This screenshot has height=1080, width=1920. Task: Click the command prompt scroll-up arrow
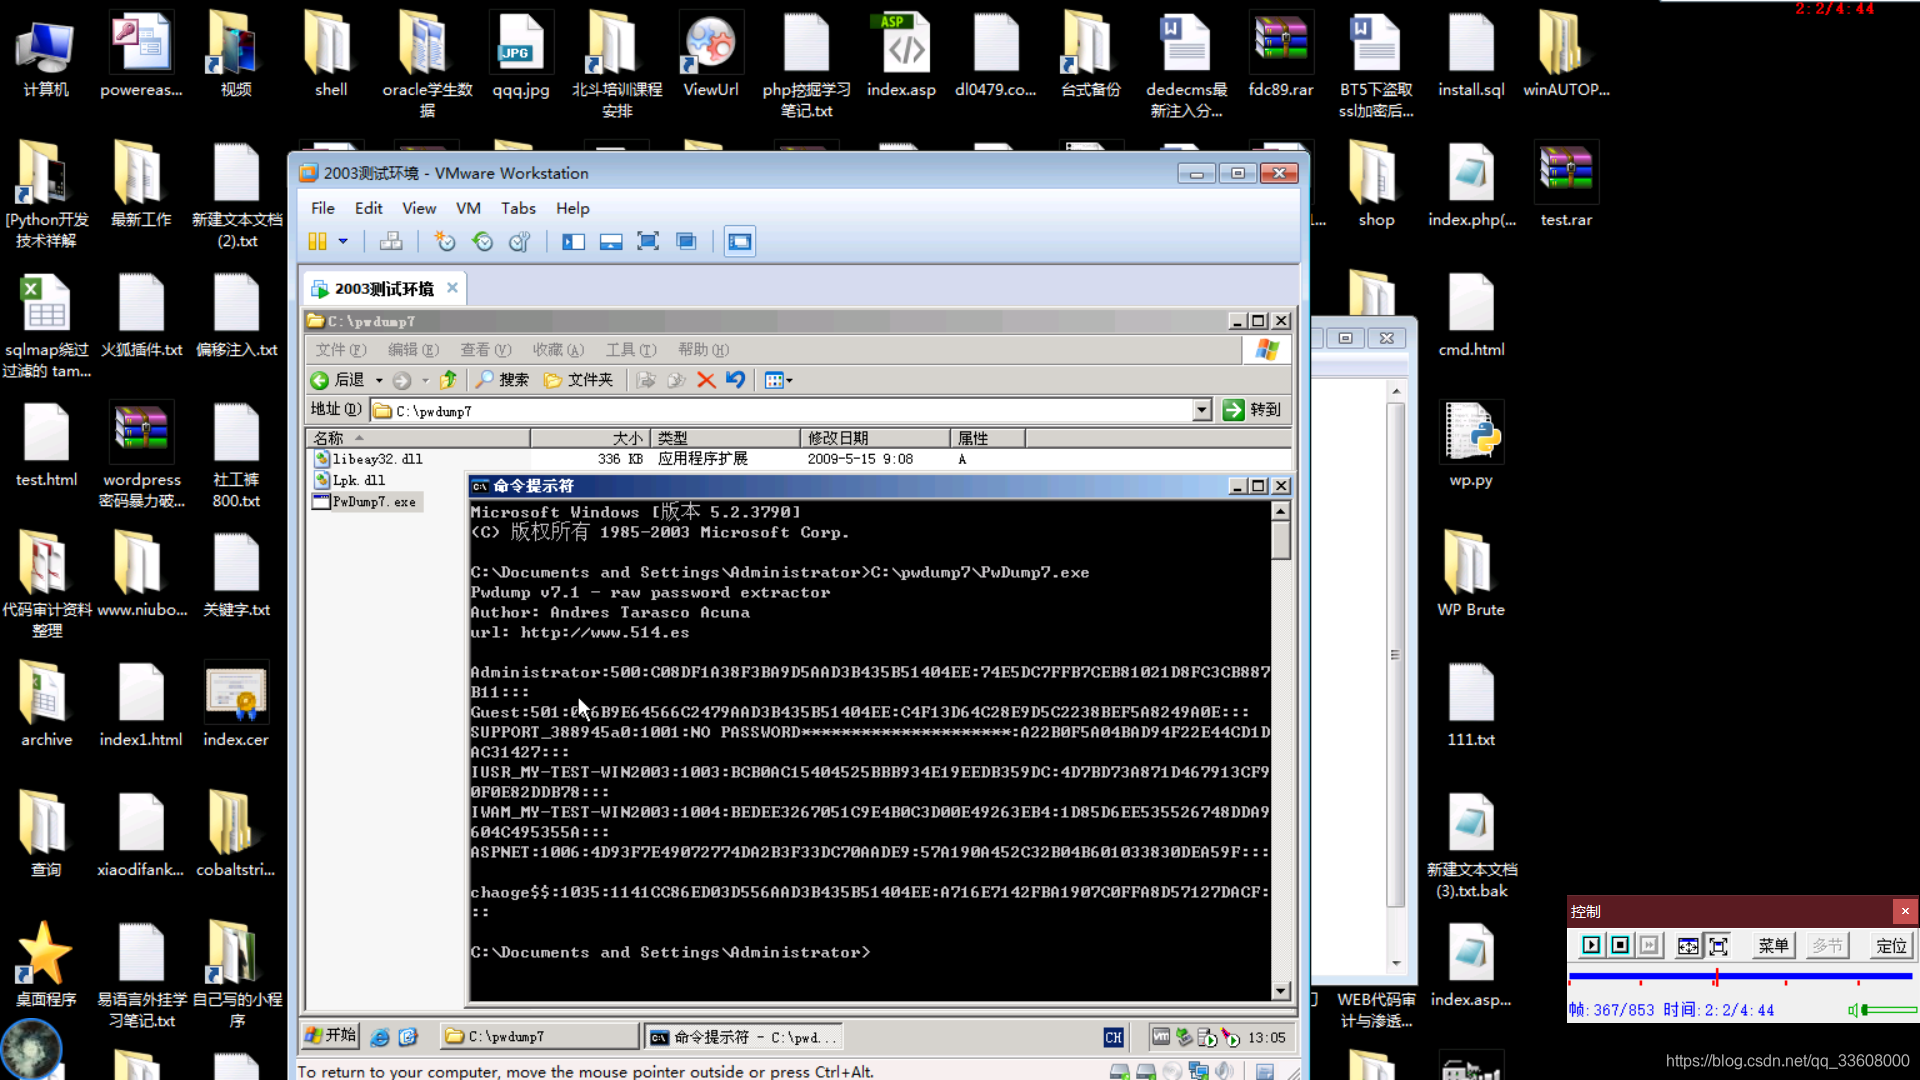pyautogui.click(x=1281, y=511)
